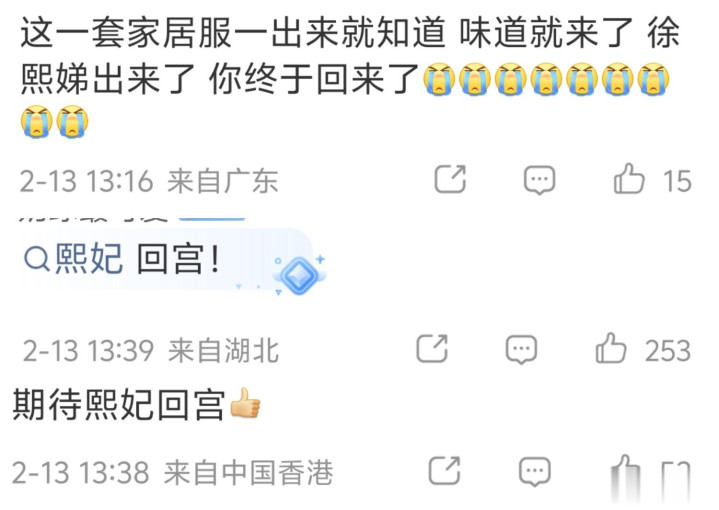Share the comment from 中国香港

(x=444, y=471)
